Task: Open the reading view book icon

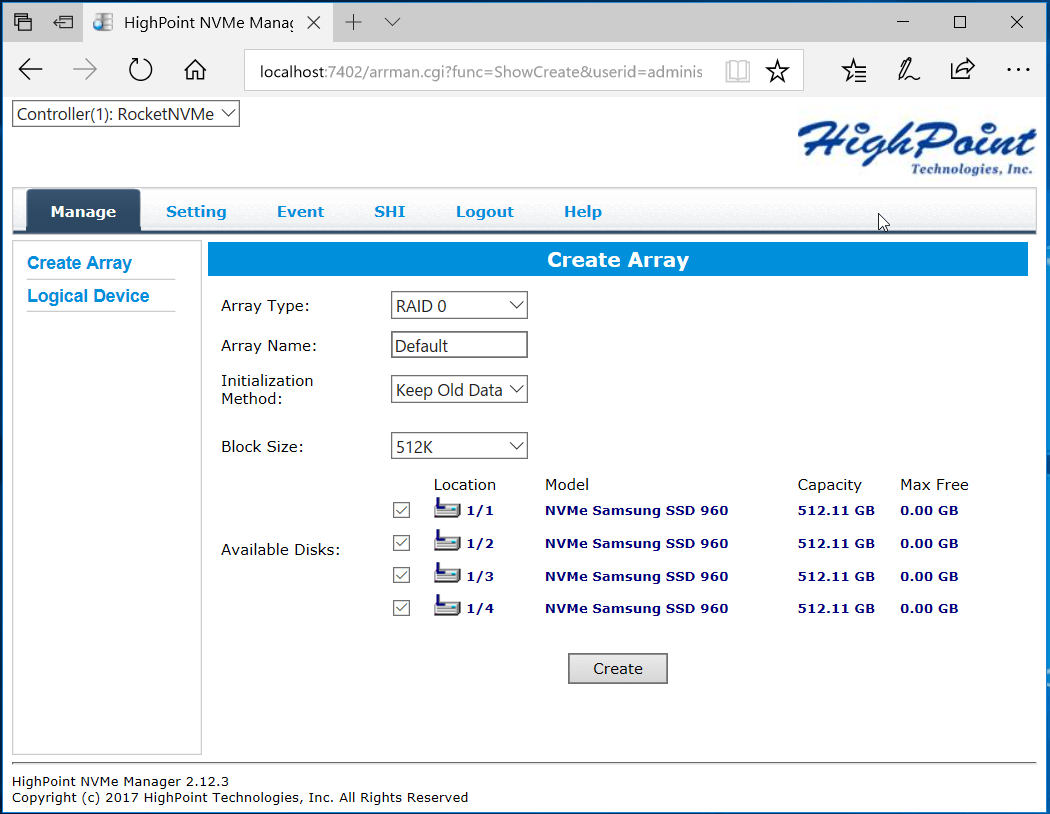Action: pyautogui.click(x=737, y=71)
